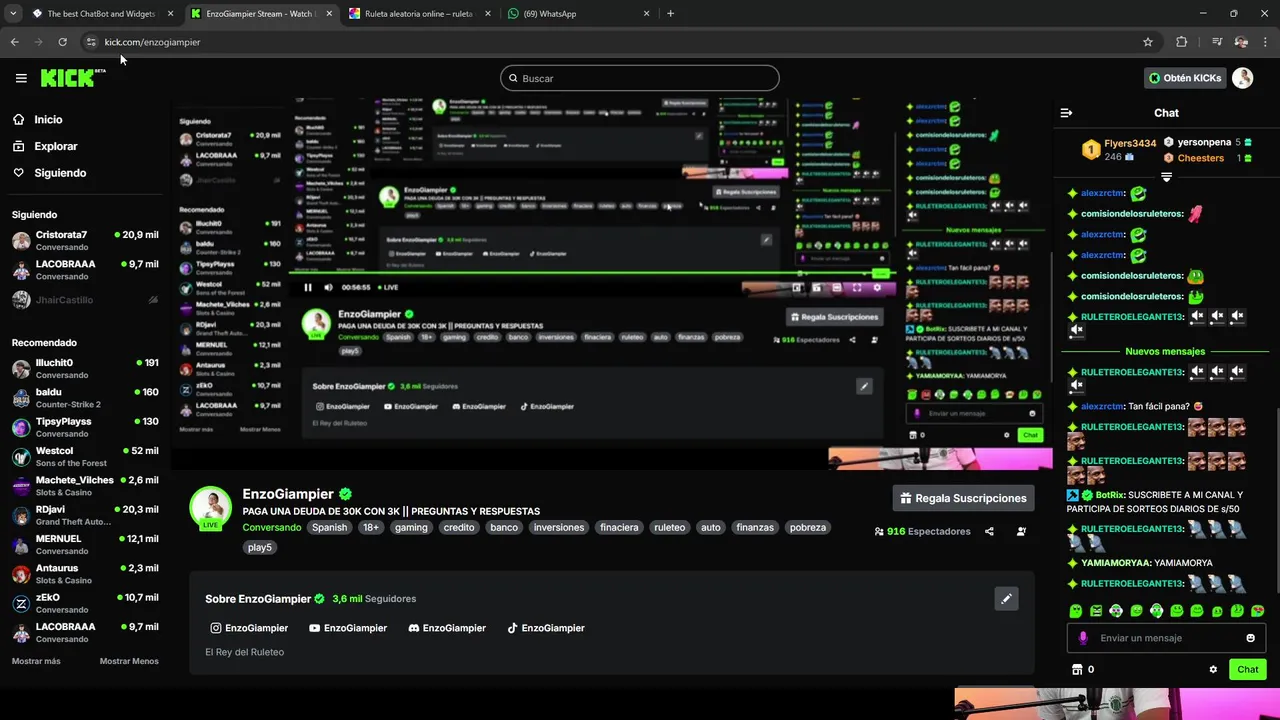Image resolution: width=1280 pixels, height=720 pixels.
Task: Open chat settings gear beside Chat button
Action: click(x=1213, y=670)
